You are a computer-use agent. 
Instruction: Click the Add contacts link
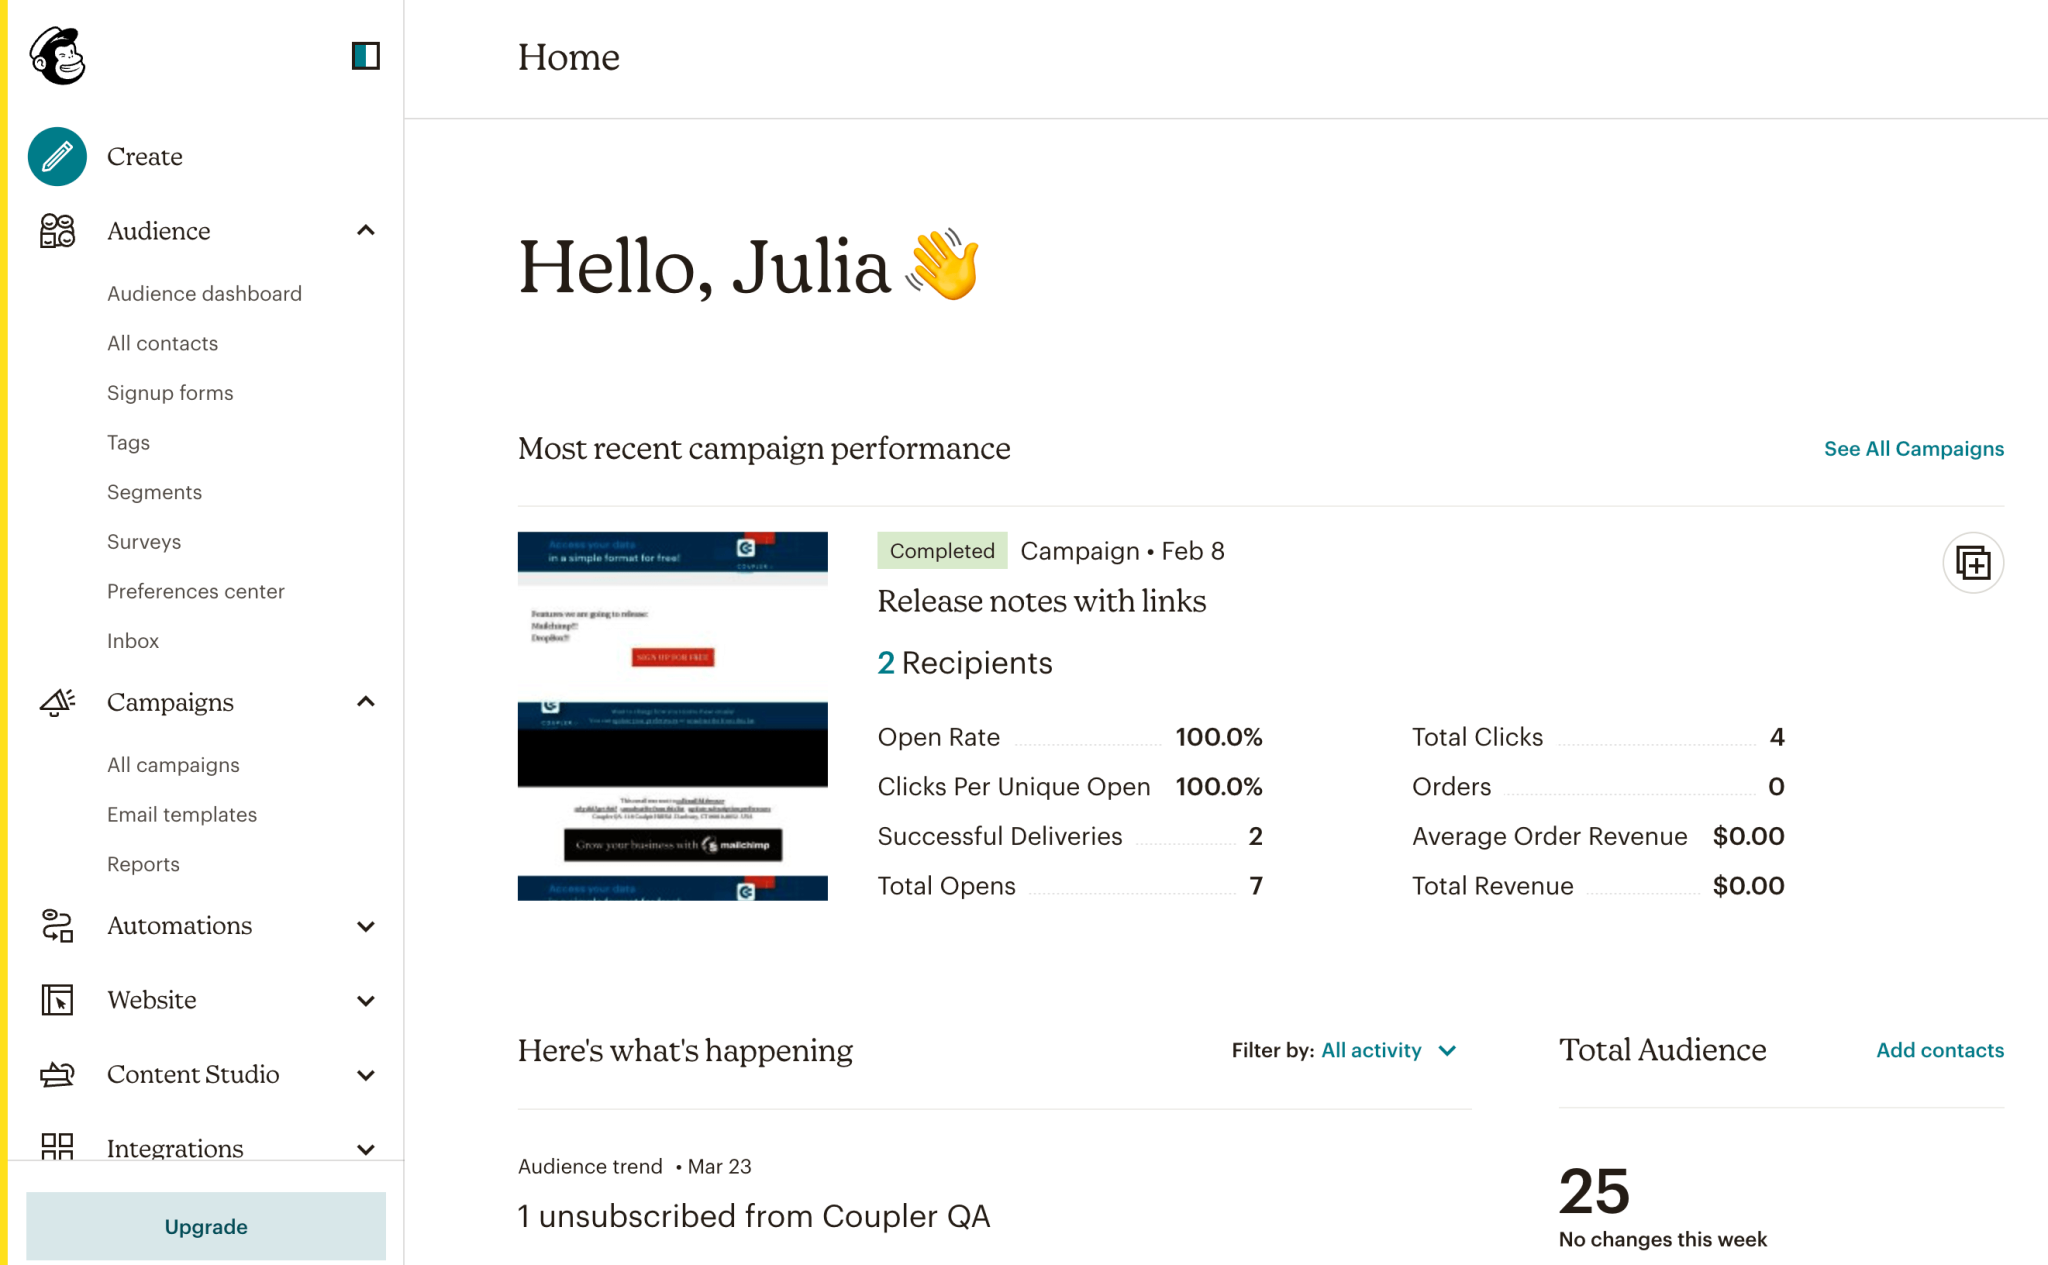tap(1939, 1050)
